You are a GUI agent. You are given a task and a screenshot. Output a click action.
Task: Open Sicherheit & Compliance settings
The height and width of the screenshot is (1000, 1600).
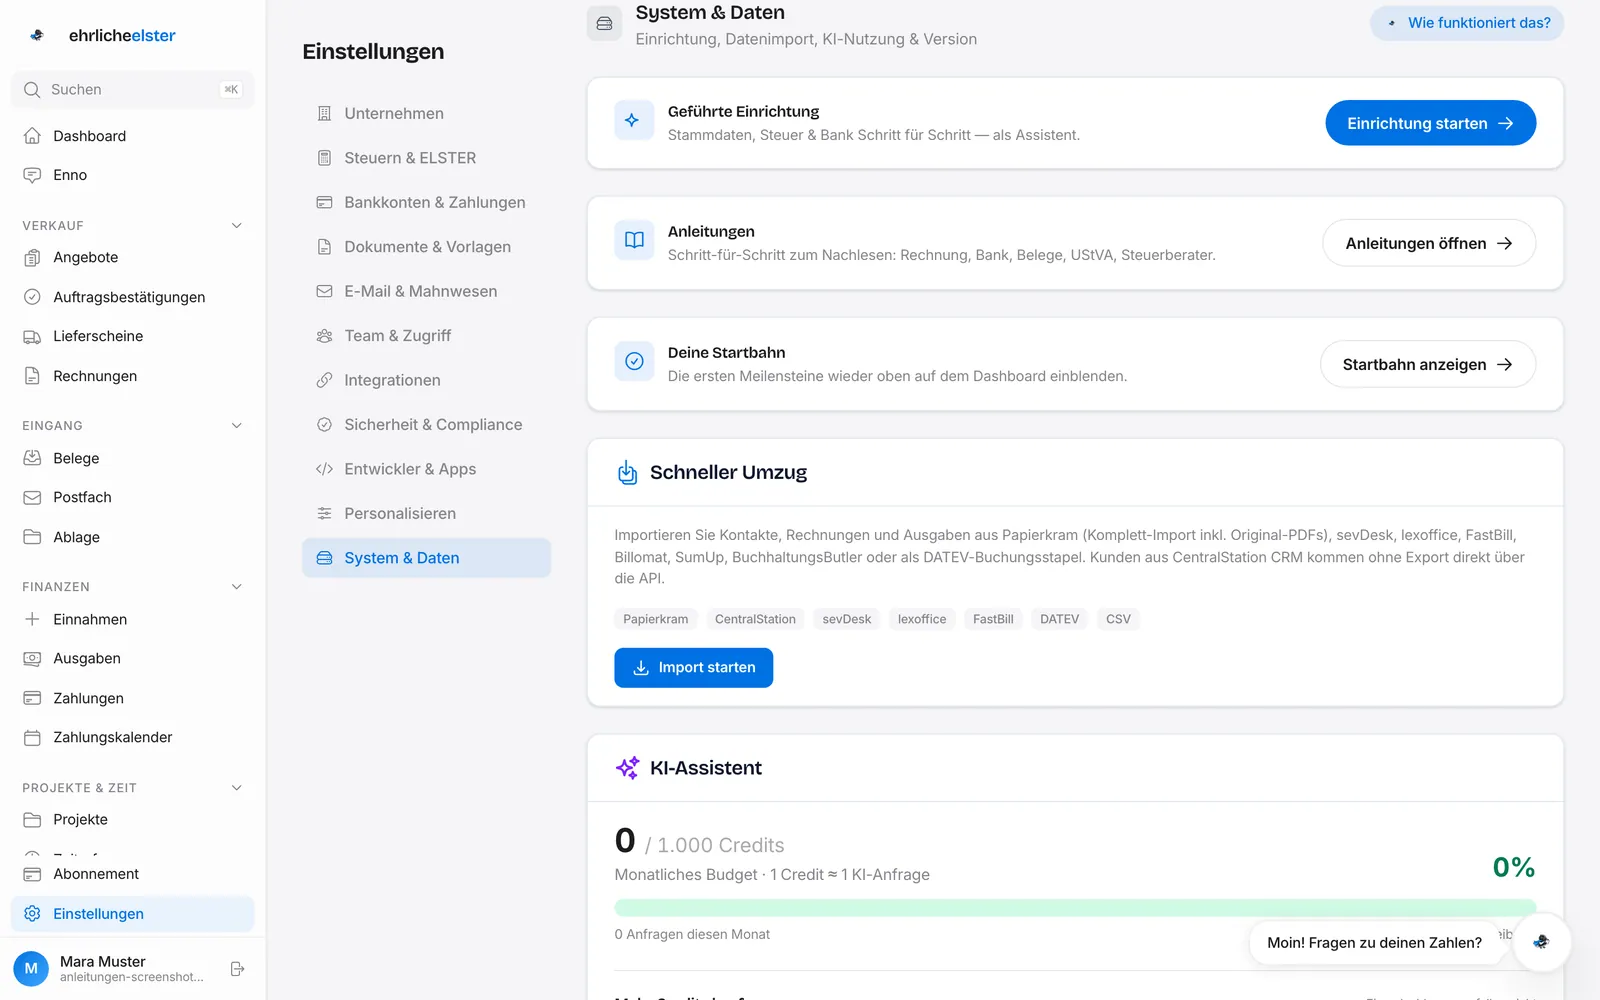(426, 424)
